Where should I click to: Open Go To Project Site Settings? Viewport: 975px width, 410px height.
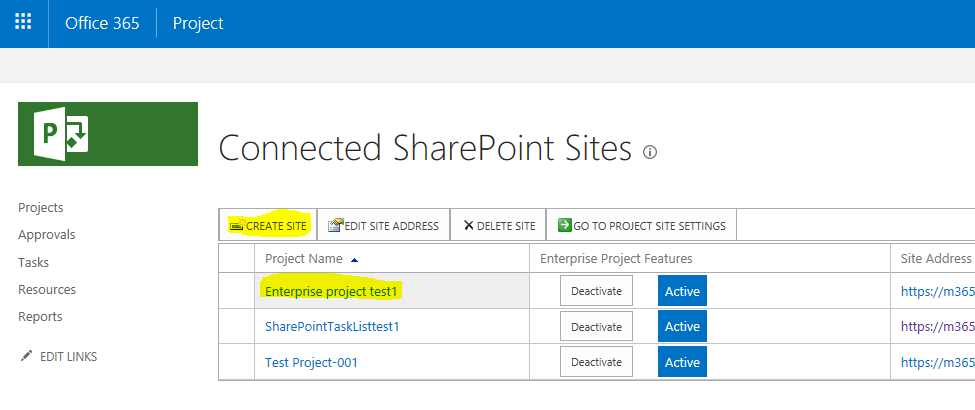(x=641, y=226)
